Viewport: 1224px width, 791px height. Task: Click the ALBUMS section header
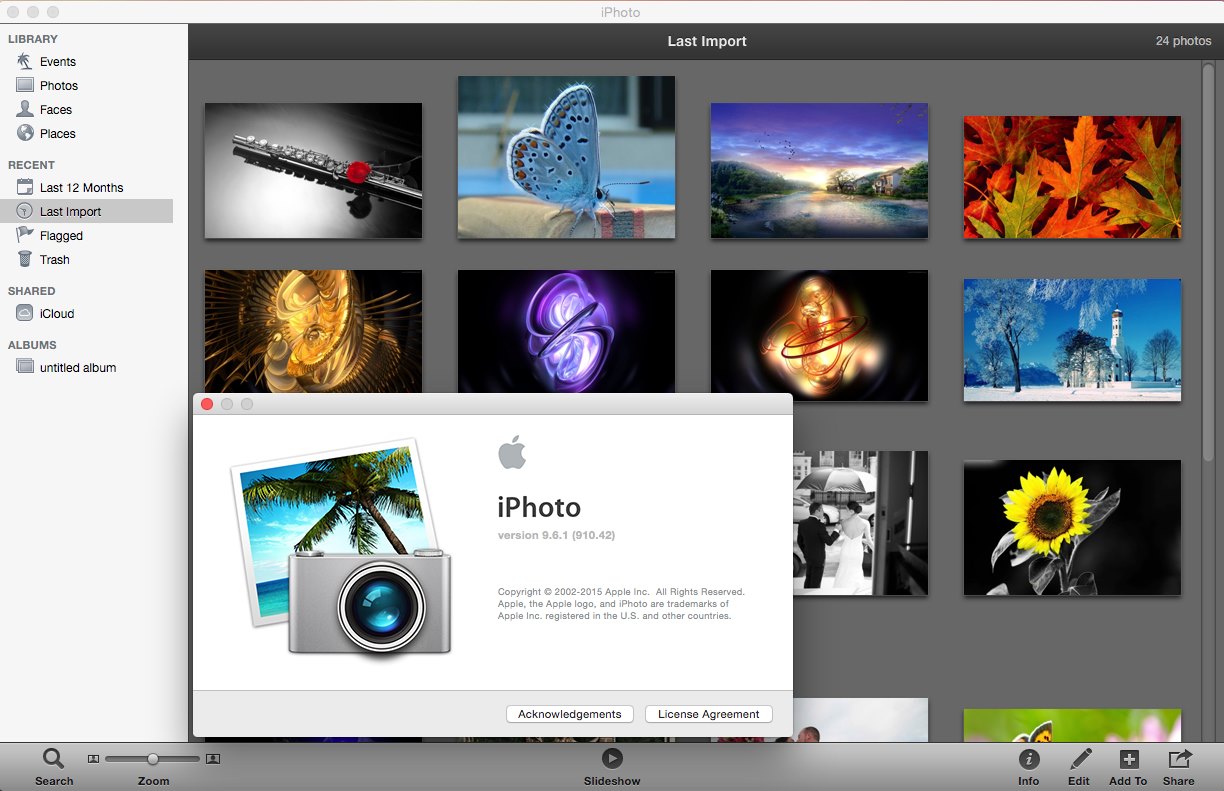point(33,345)
